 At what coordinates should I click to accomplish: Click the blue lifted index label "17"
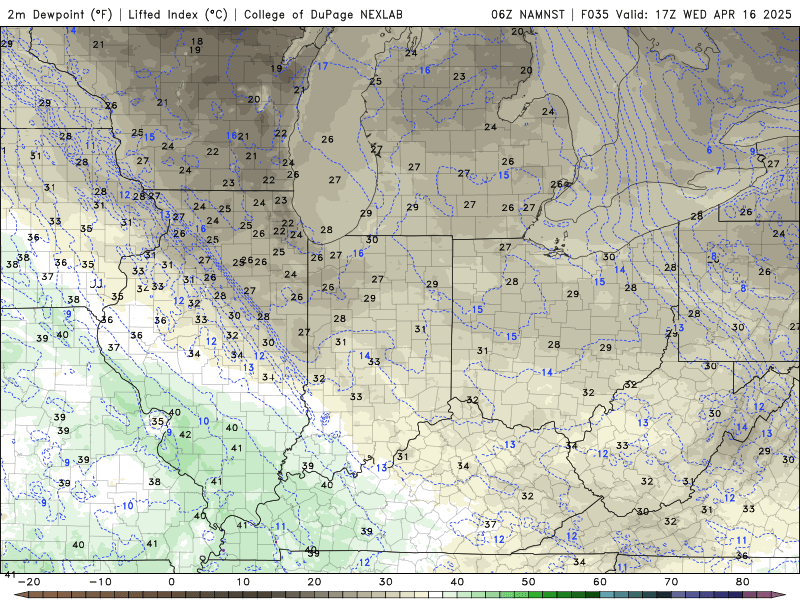point(322,66)
